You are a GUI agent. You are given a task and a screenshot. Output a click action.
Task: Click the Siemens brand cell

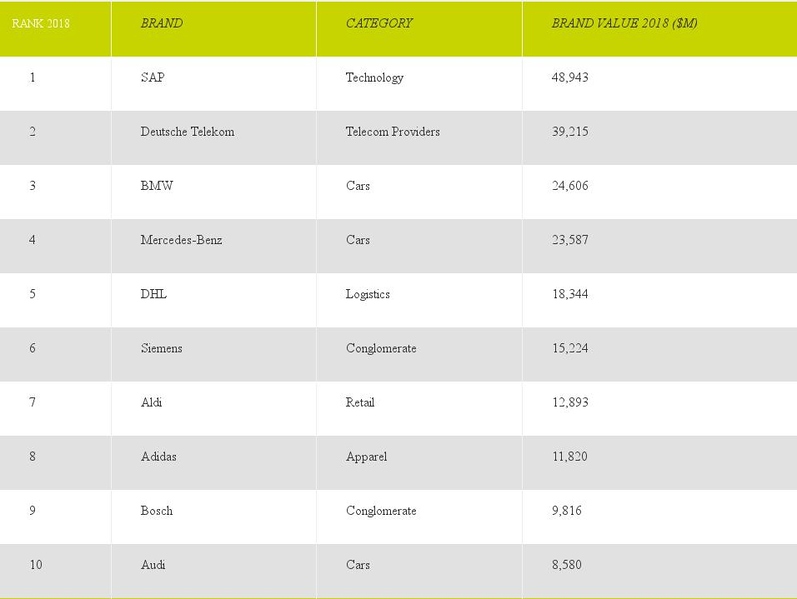[x=161, y=348]
